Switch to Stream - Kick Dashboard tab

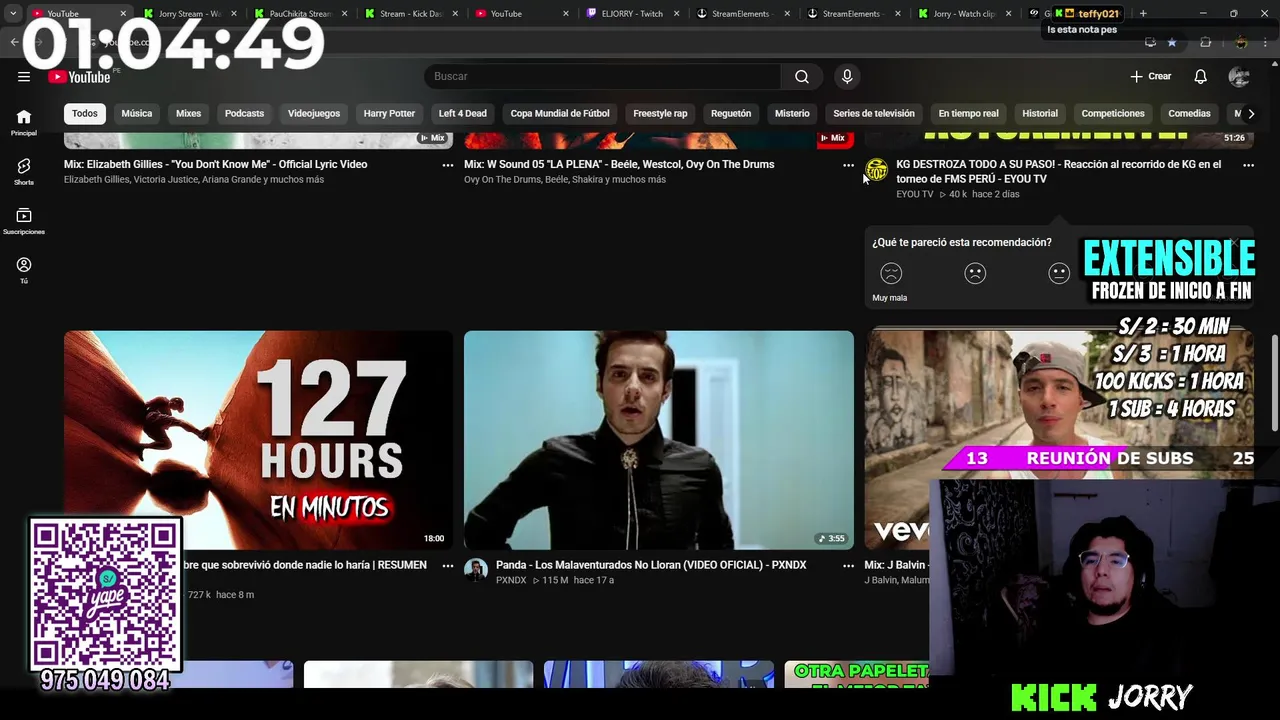(411, 13)
